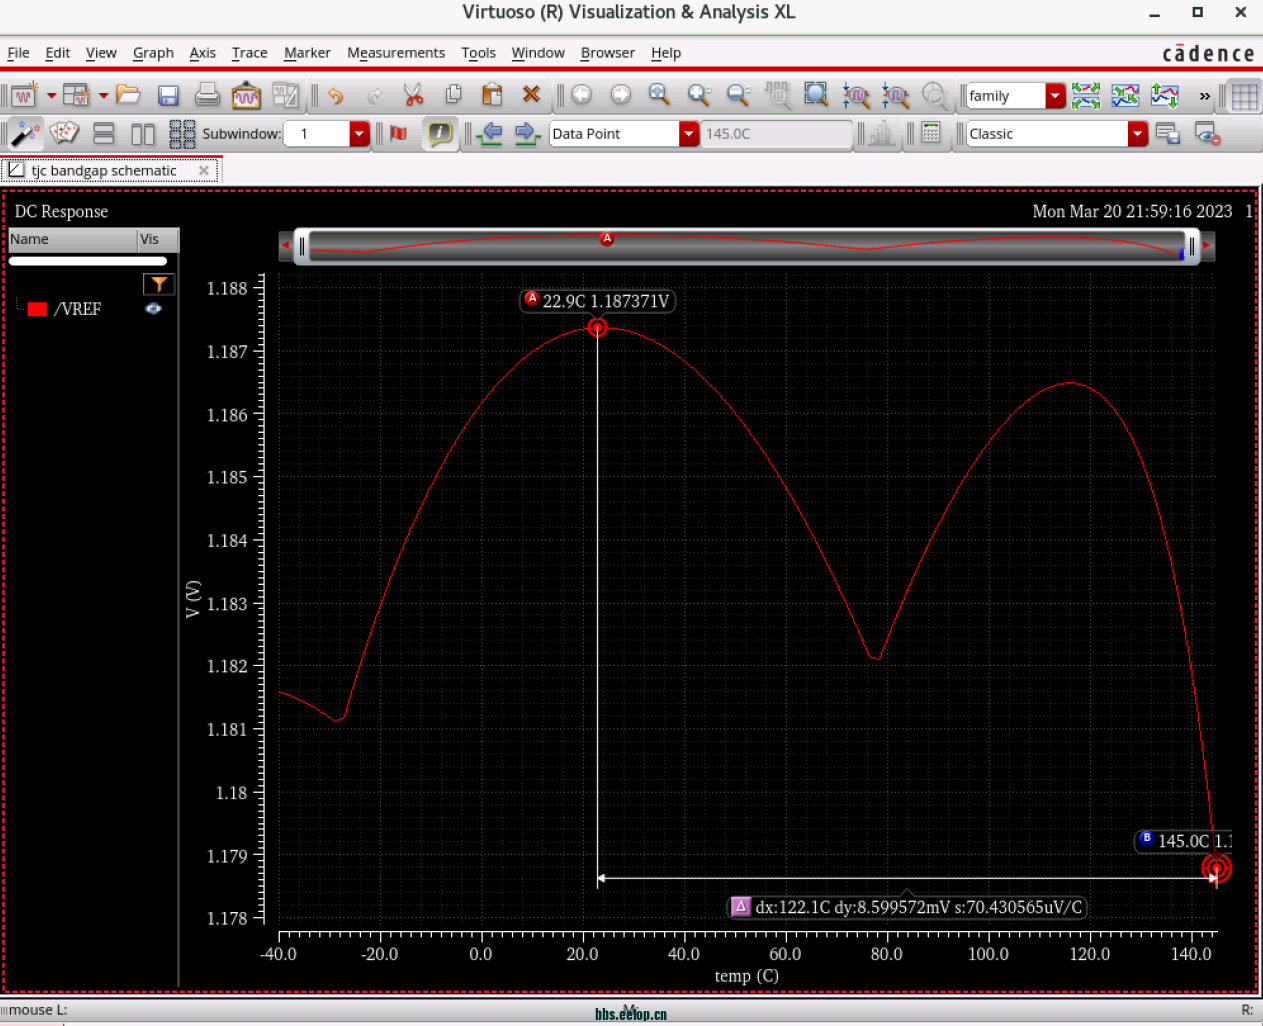Select the tjc bandgap schematic tab

click(104, 171)
